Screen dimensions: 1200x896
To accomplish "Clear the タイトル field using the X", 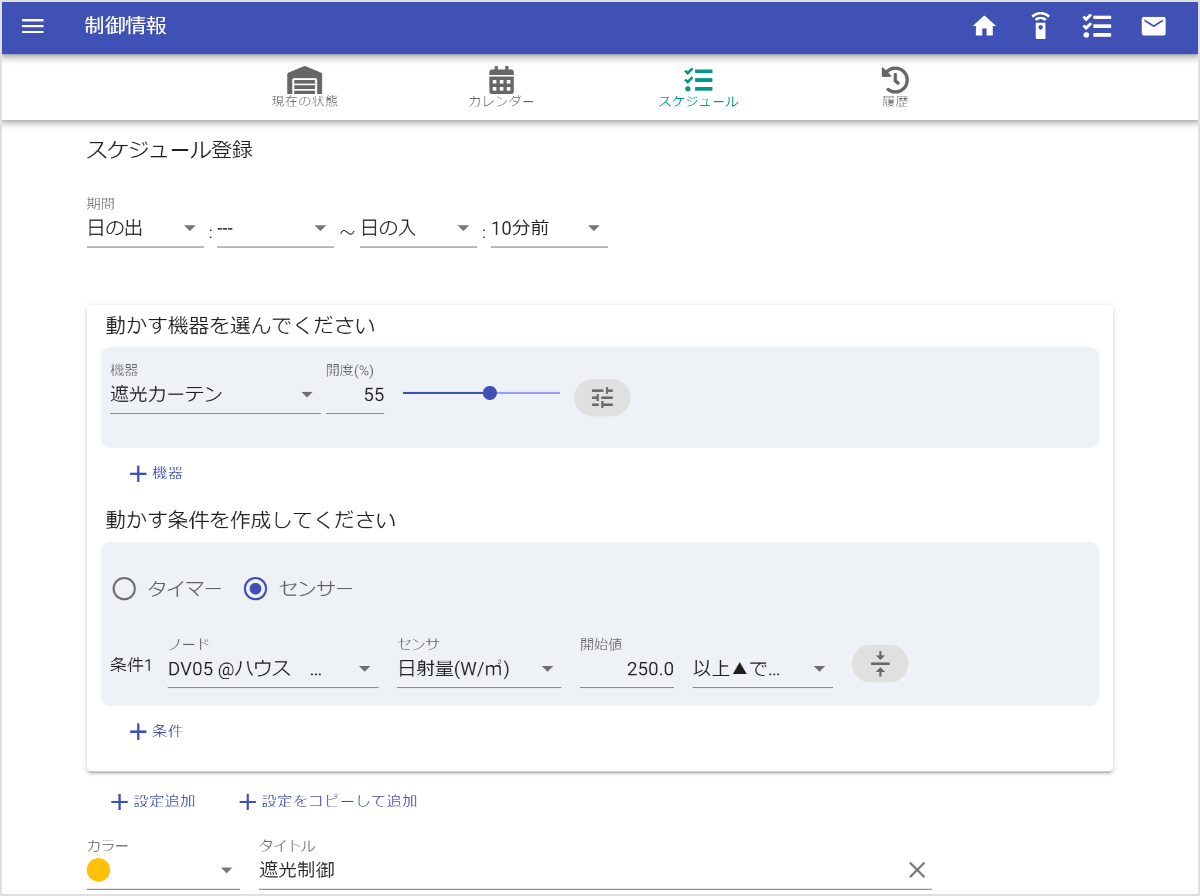I will 916,869.
